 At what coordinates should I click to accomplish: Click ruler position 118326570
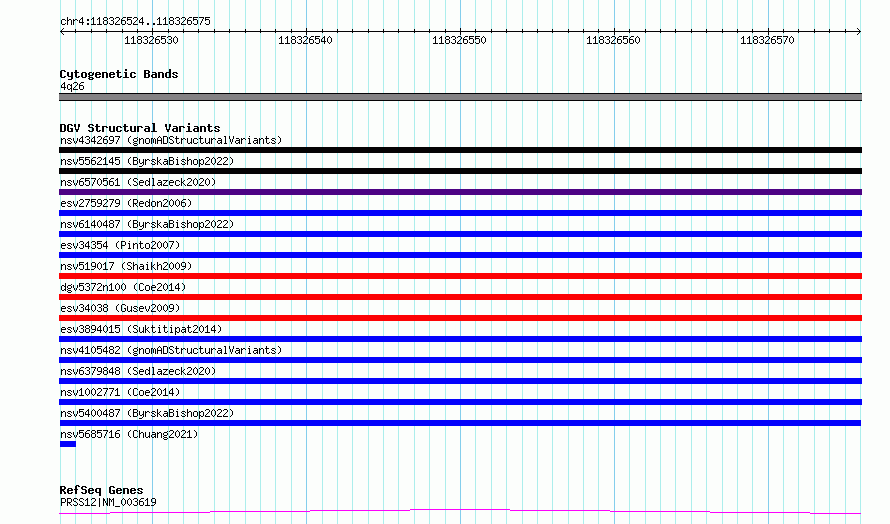click(x=767, y=40)
